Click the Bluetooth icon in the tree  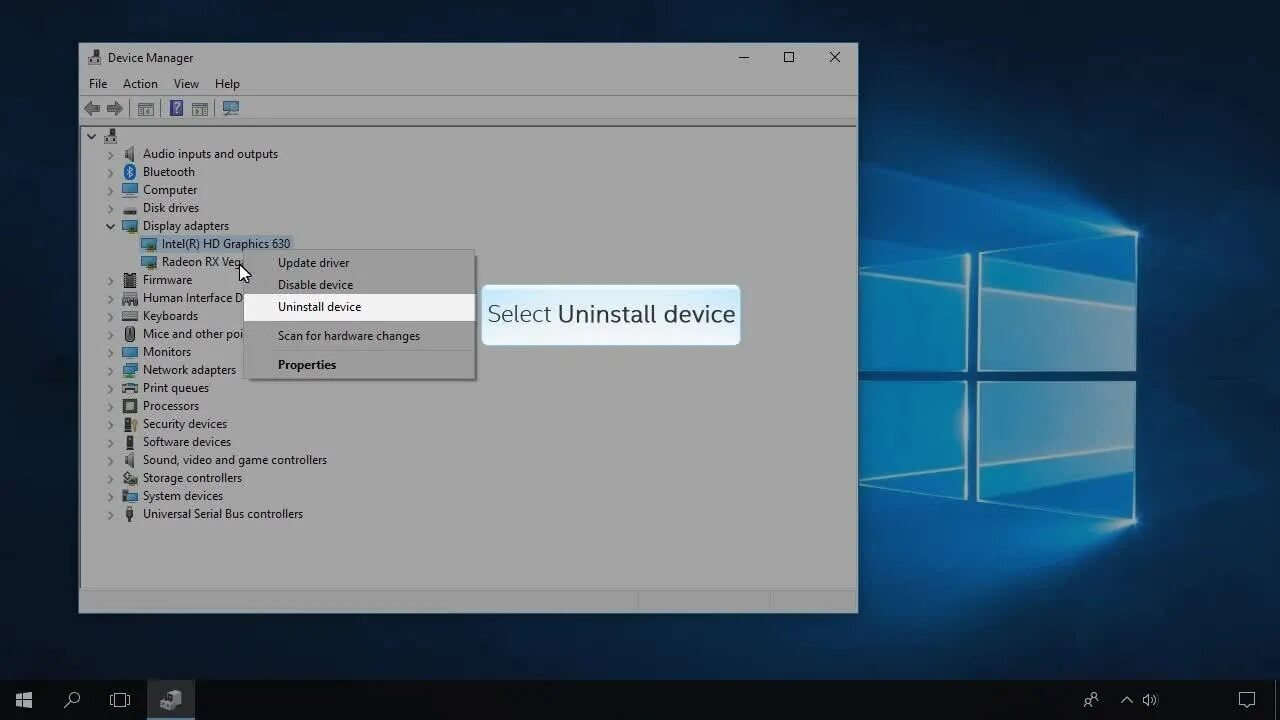(x=130, y=172)
